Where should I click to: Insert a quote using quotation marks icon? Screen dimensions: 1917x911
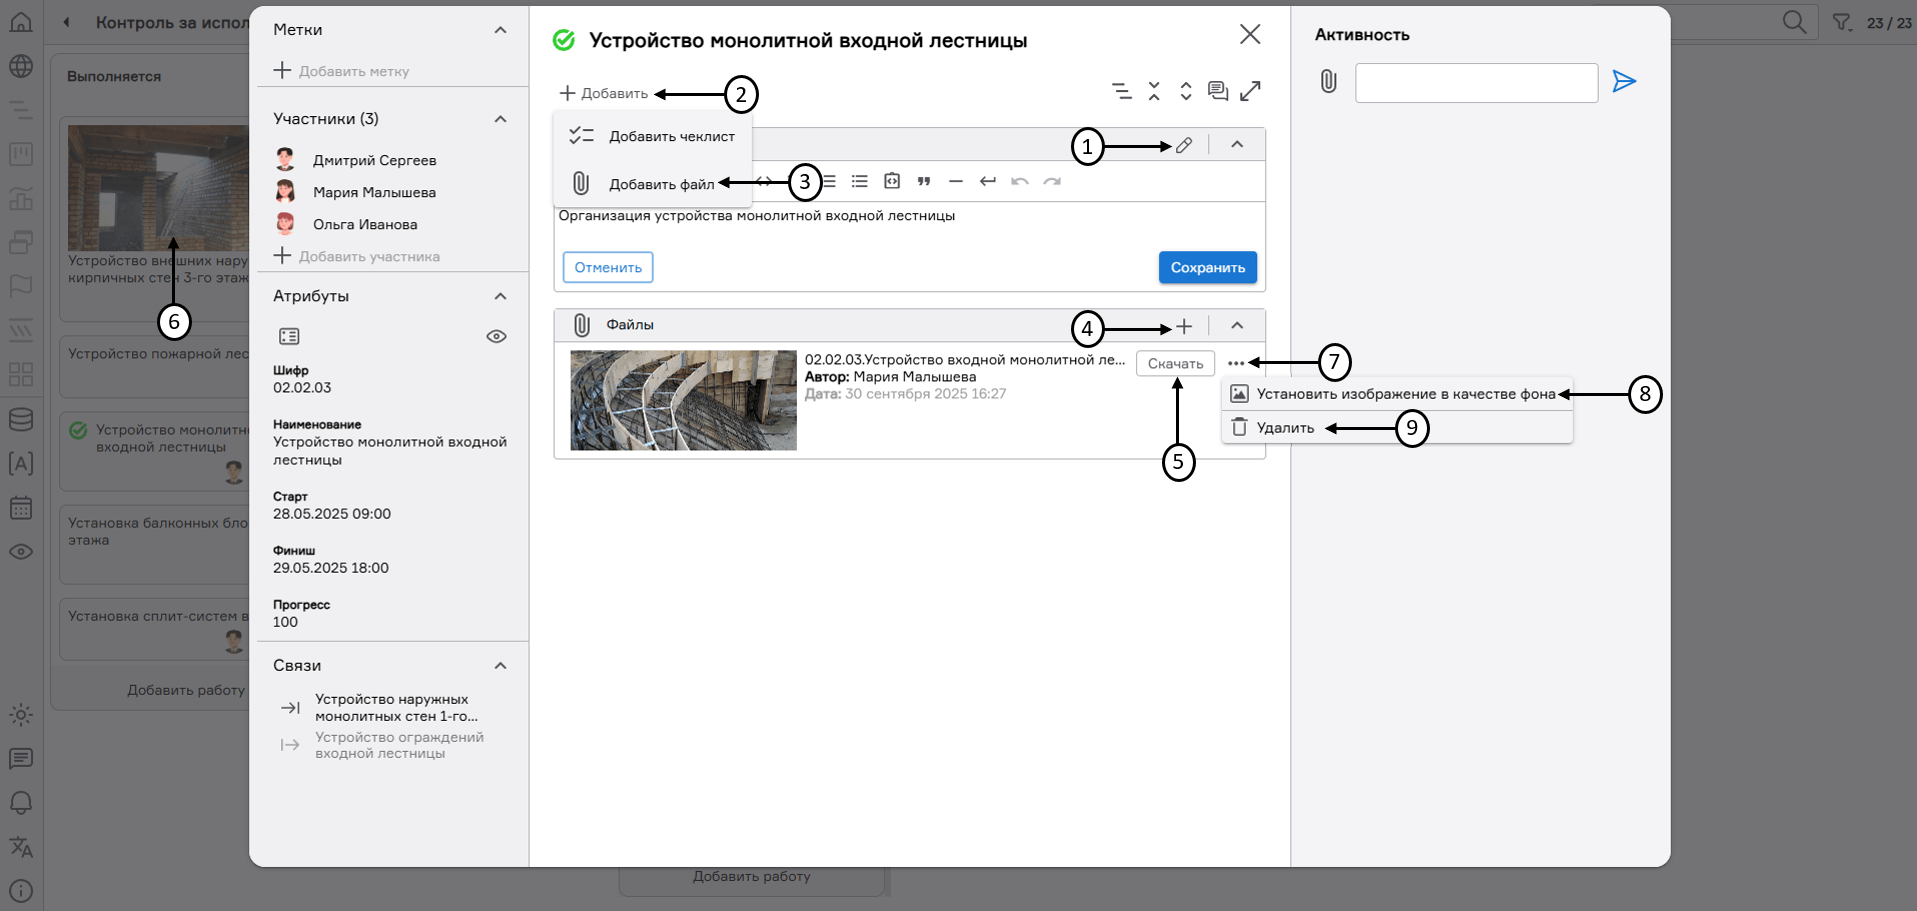point(924,182)
